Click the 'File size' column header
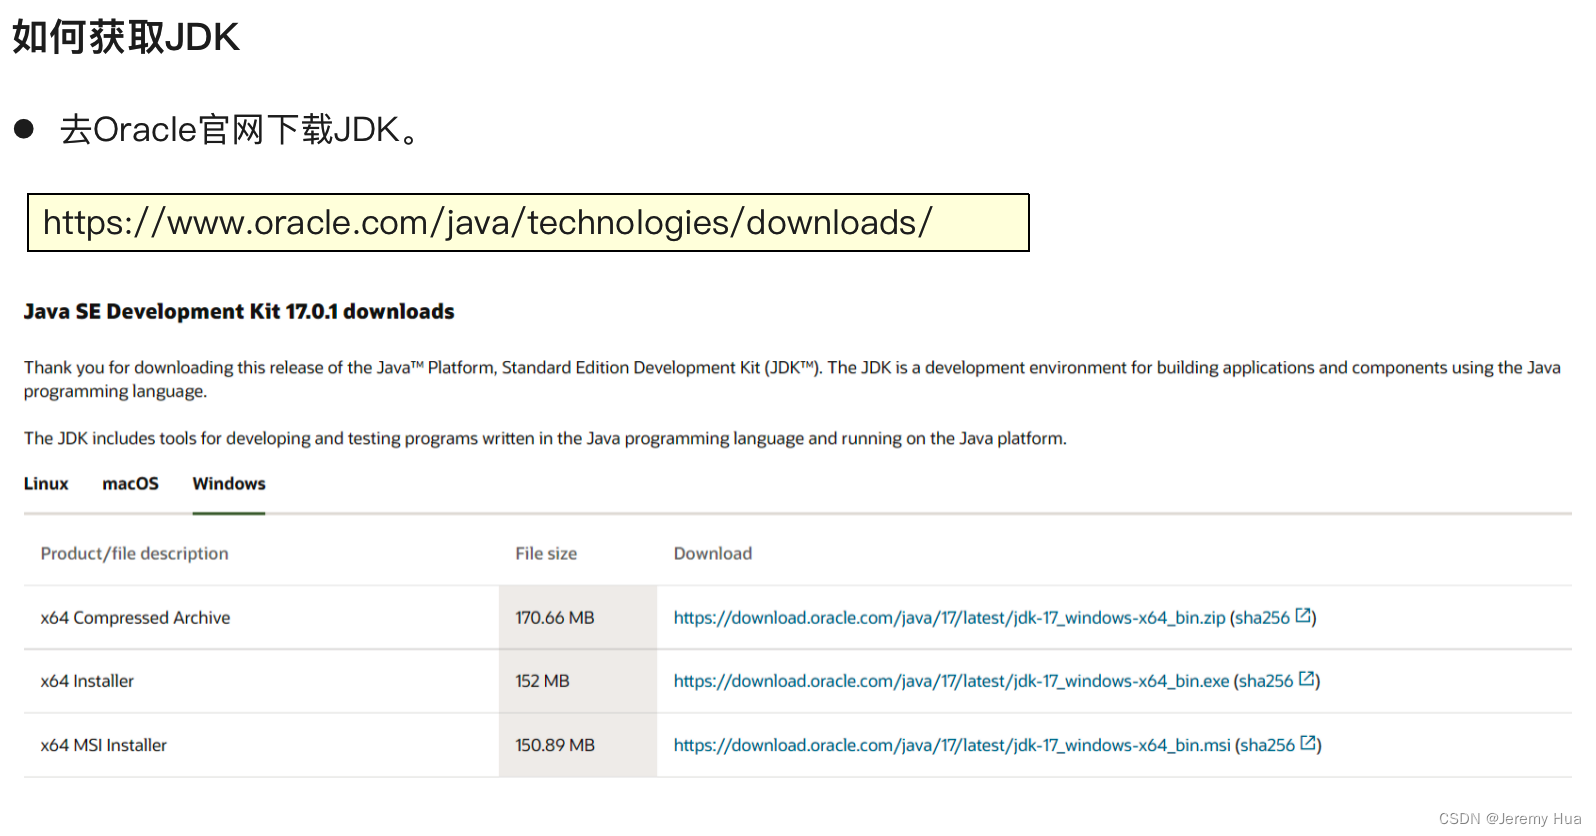 pyautogui.click(x=546, y=554)
